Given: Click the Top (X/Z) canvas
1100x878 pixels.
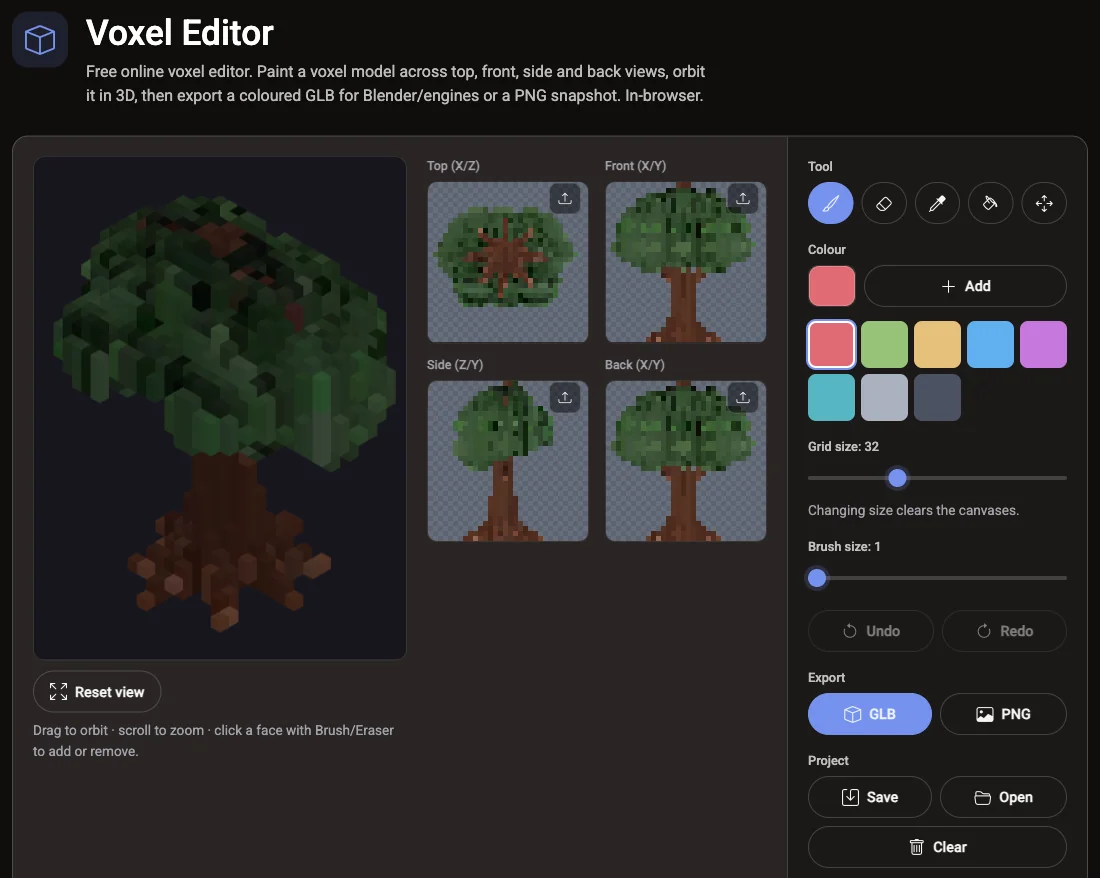Looking at the screenshot, I should click(x=508, y=262).
